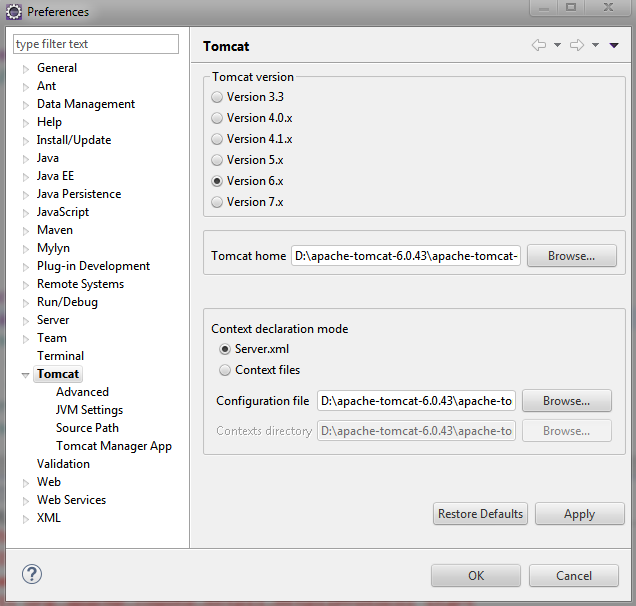
Task: Click the help question mark icon
Action: [x=32, y=574]
